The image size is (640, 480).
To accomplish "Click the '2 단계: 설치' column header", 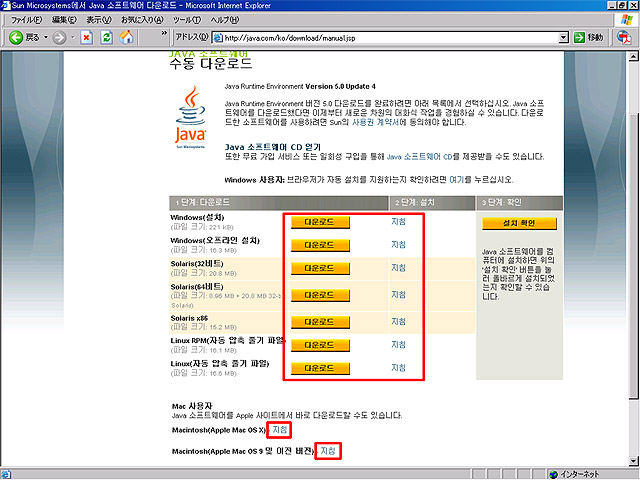I will 433,202.
